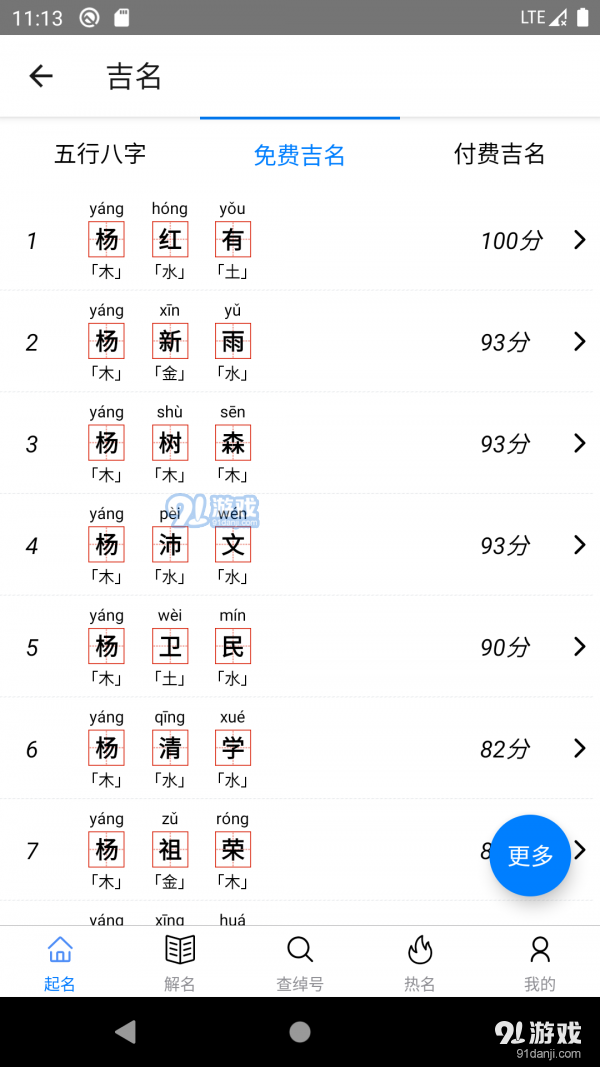Open the 付费吉名 tab
This screenshot has height=1067, width=600.
[x=499, y=155]
